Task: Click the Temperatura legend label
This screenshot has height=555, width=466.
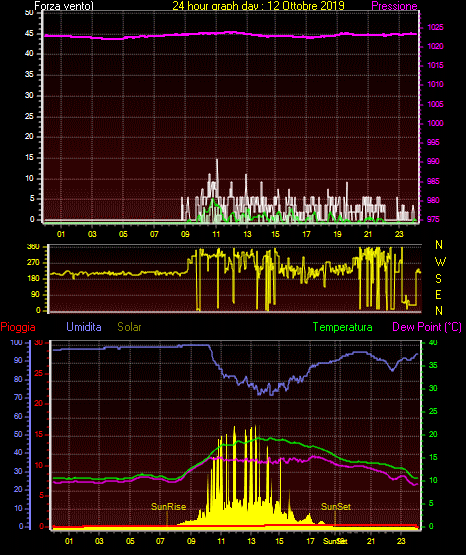Action: 343,327
